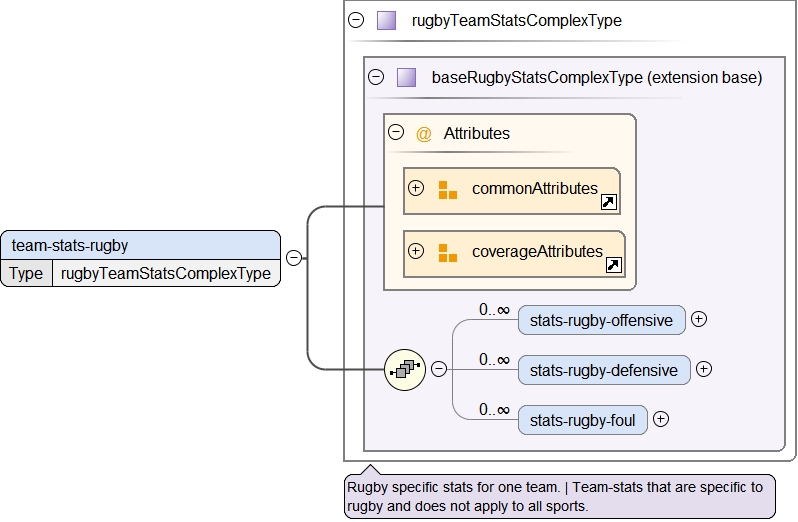
Task: Expand the commonAttributes group
Action: (416, 188)
